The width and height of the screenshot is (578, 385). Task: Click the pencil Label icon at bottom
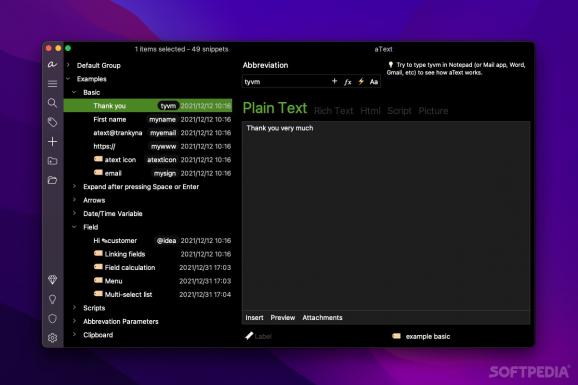pyautogui.click(x=249, y=336)
